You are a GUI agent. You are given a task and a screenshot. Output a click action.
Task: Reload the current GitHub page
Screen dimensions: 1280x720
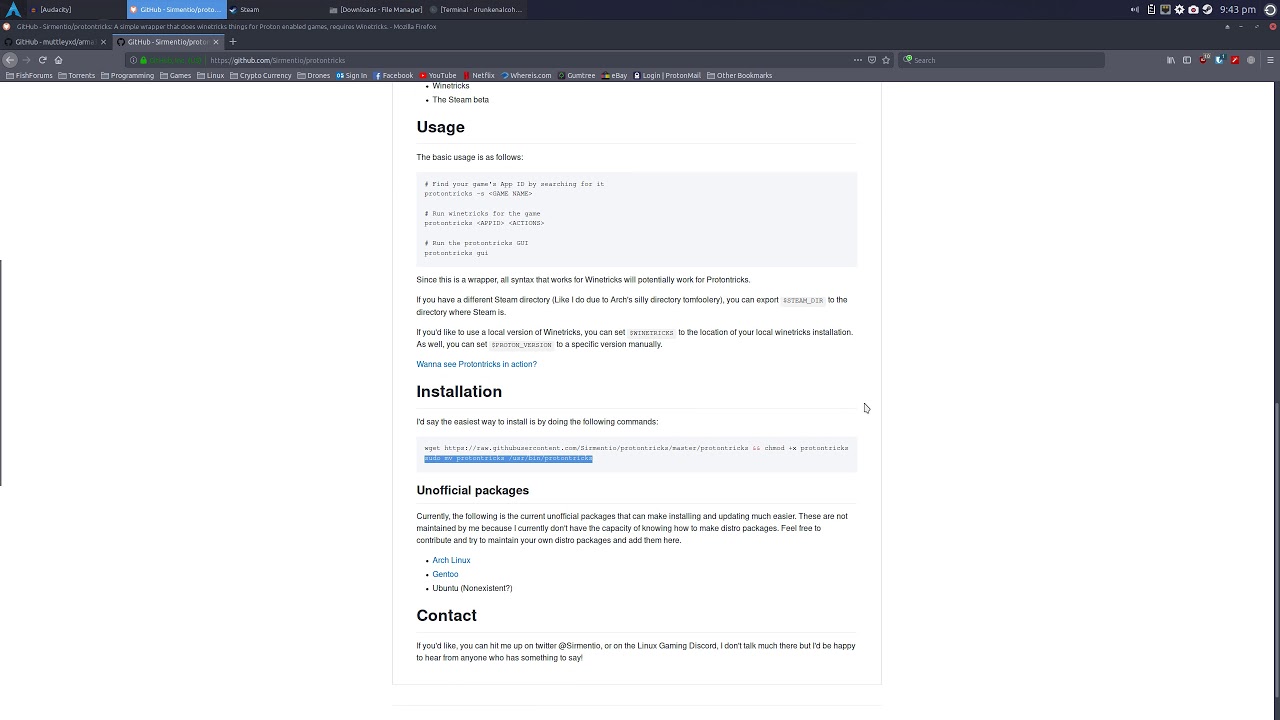tap(42, 60)
